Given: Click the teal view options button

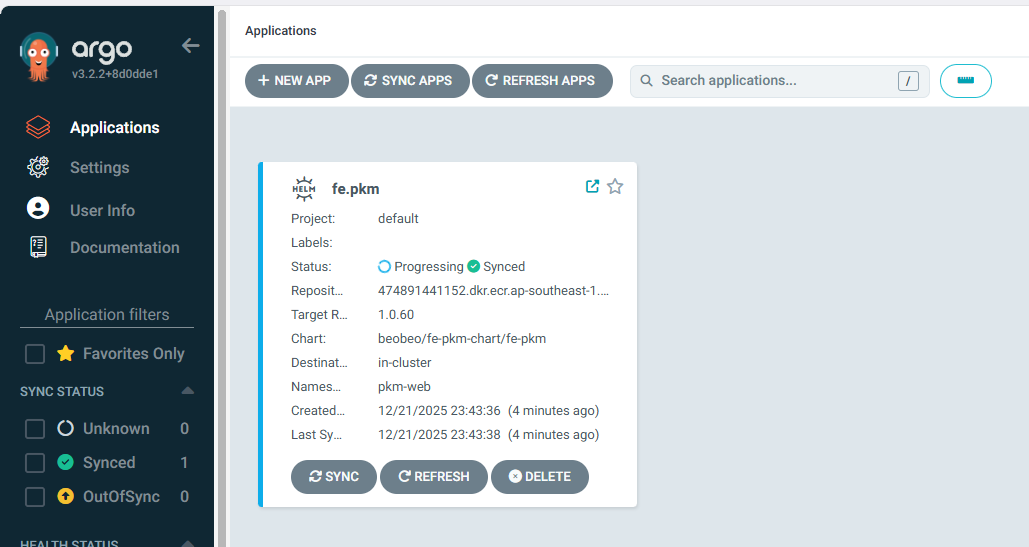Looking at the screenshot, I should 965,81.
